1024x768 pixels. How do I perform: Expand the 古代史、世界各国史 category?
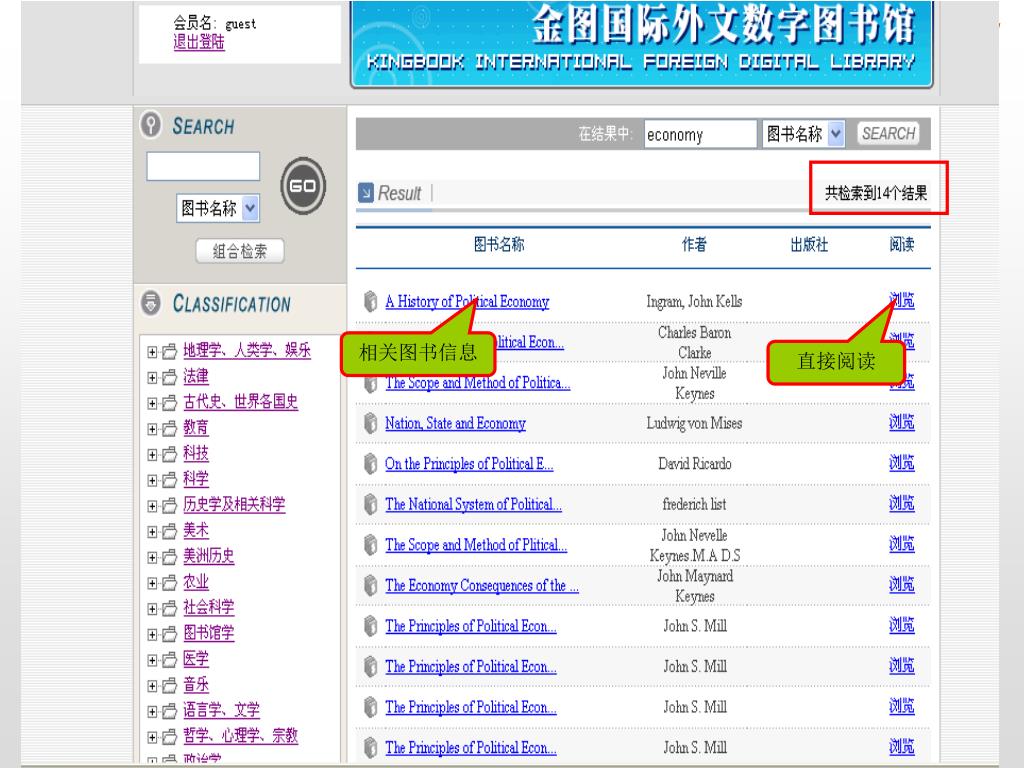click(152, 404)
